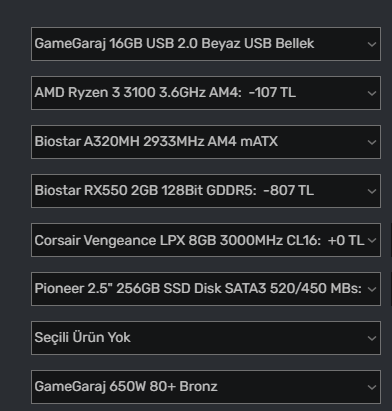This screenshot has height=411, width=392.
Task: Click the chevron beside the USB Bellek selection
Action: point(372,44)
